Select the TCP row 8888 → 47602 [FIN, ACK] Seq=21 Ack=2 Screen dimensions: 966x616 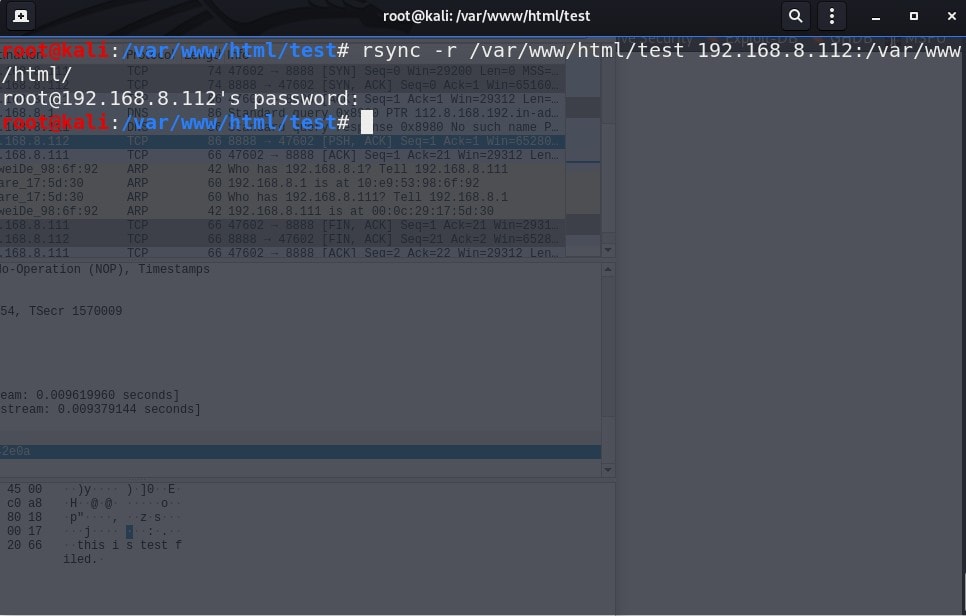(283, 239)
